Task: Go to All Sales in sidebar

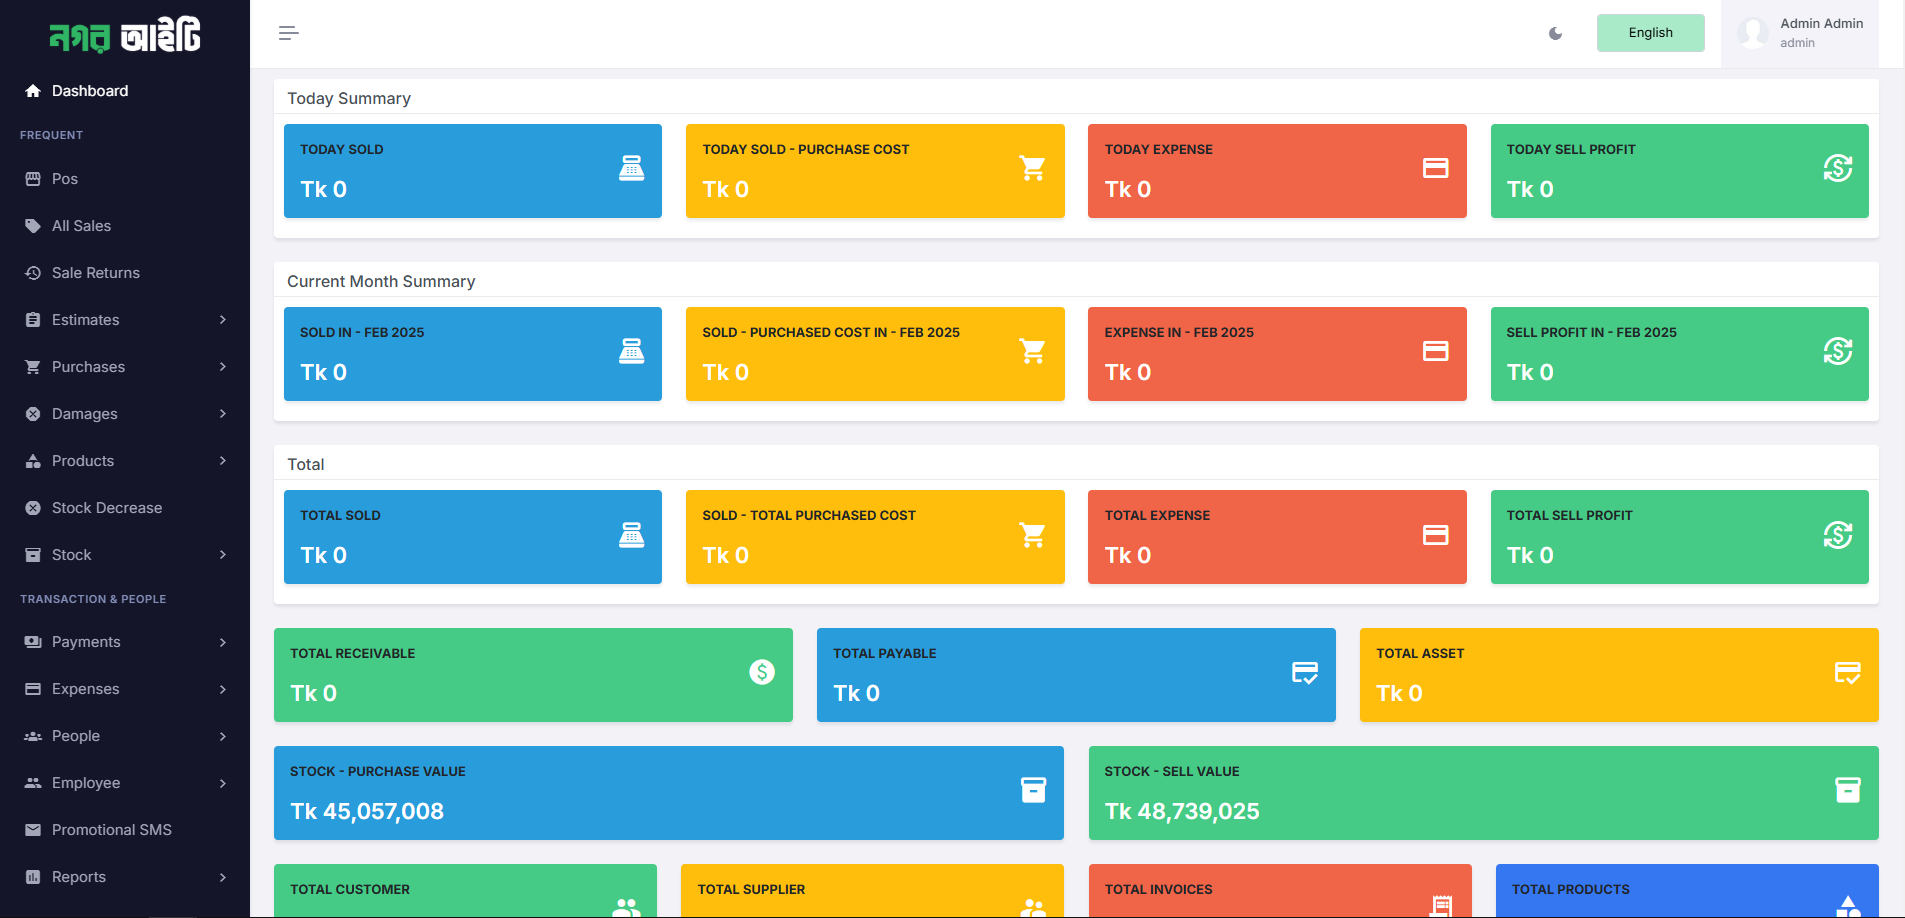Action: click(81, 226)
